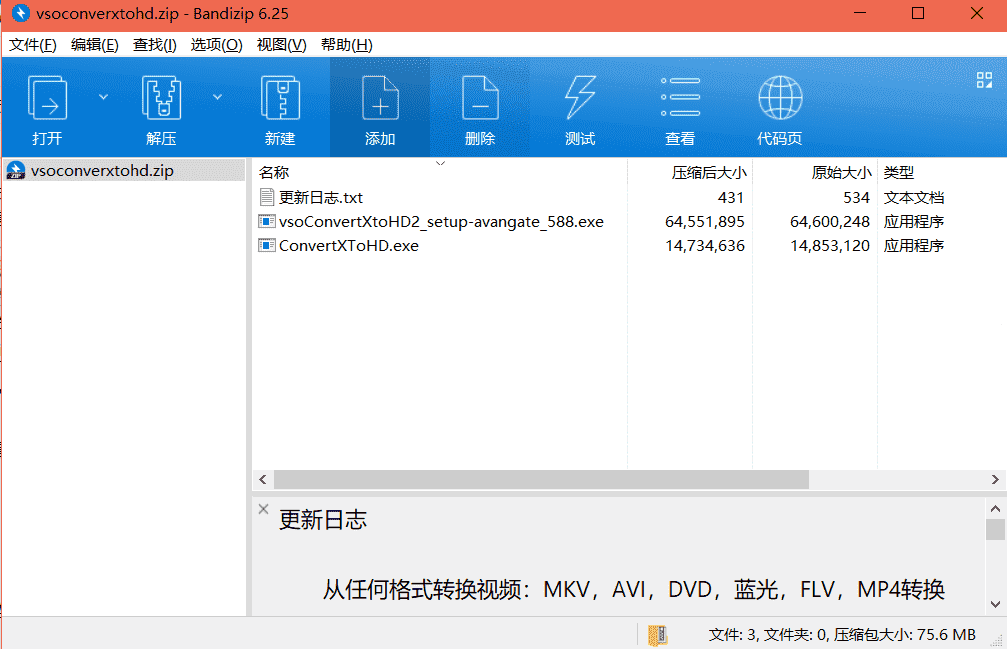Click the horizontal scrollbar right arrow
The height and width of the screenshot is (649, 1007).
995,480
